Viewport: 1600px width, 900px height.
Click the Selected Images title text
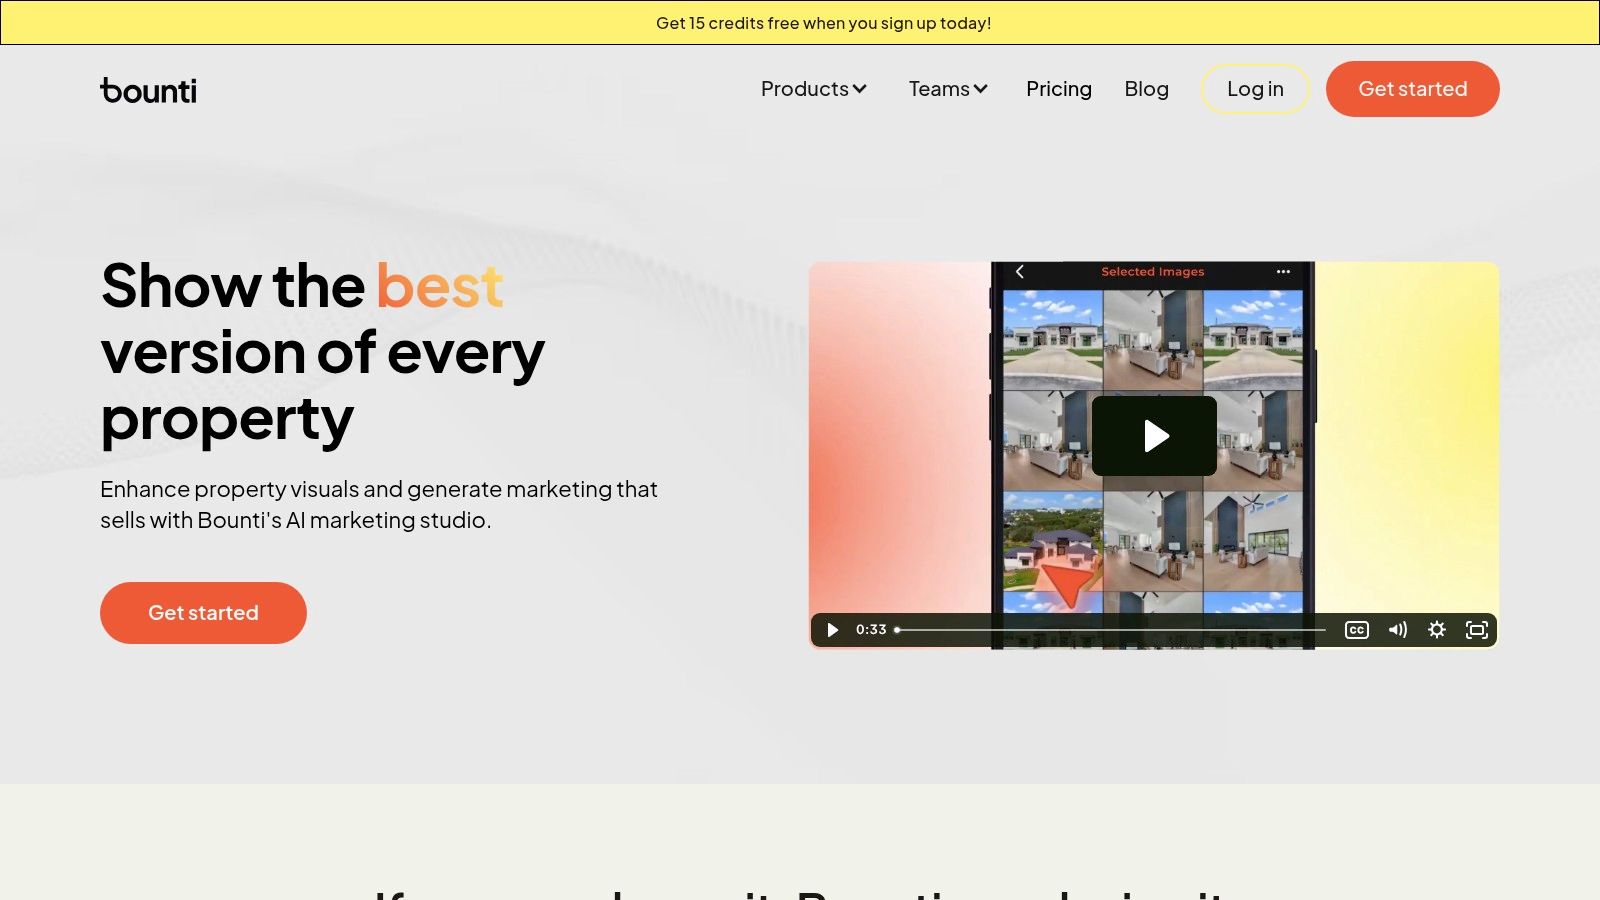pos(1152,272)
